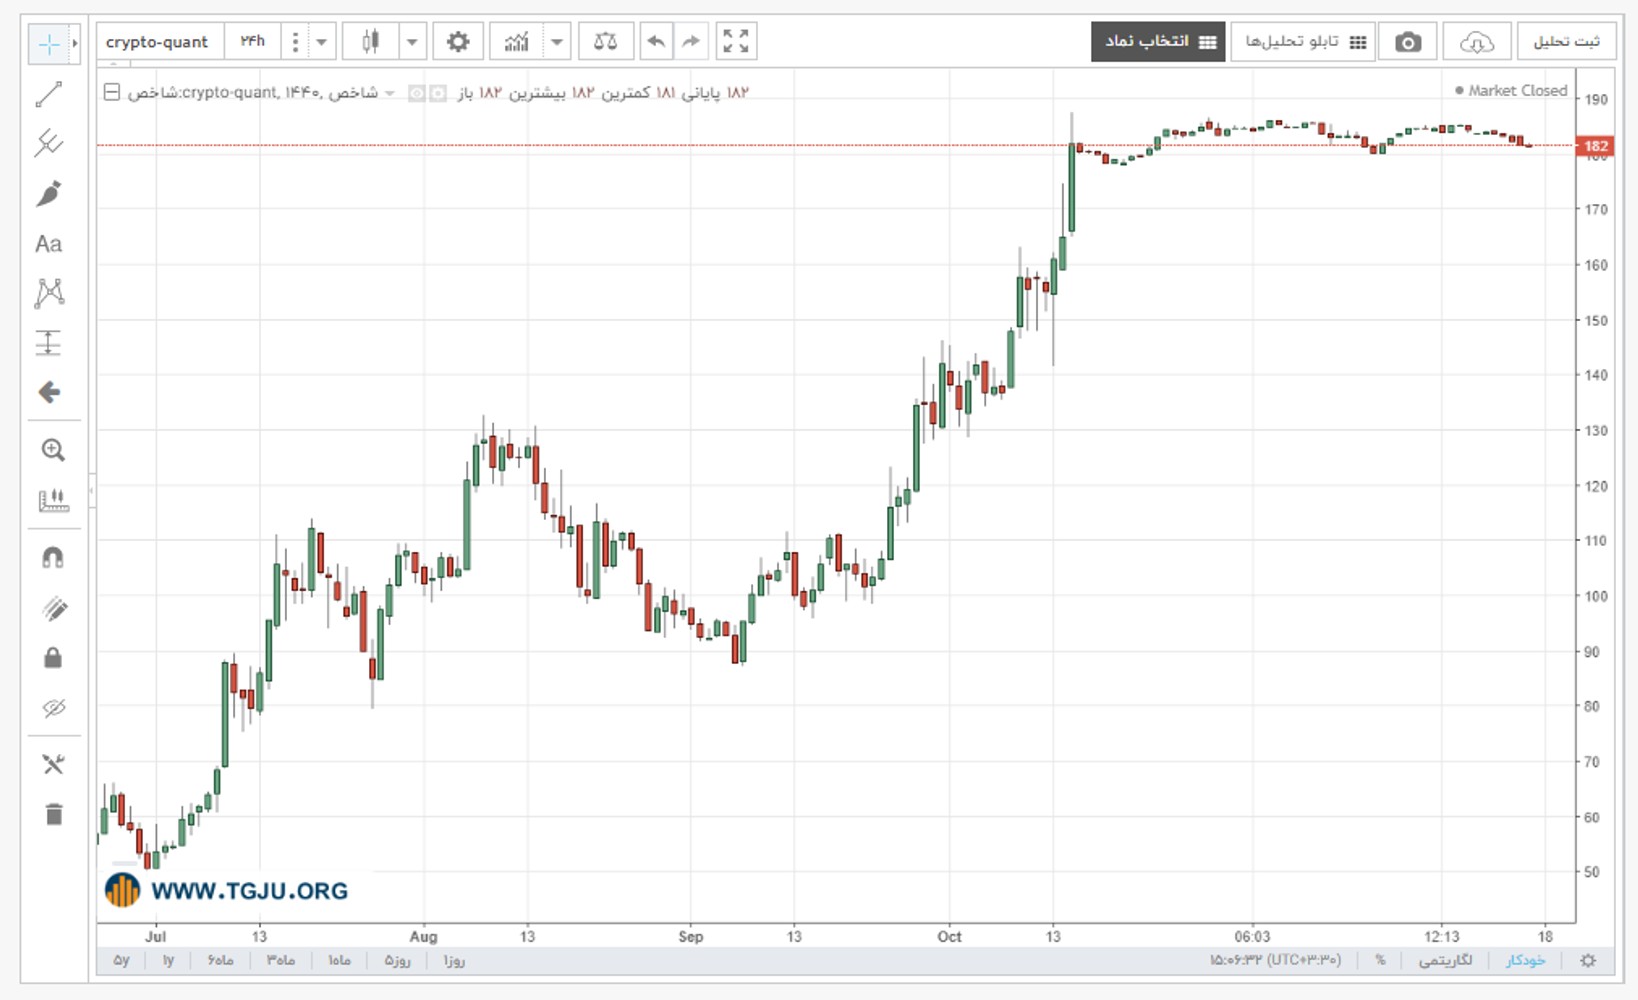
Task: Select the crosshair cursor tool
Action: point(47,44)
